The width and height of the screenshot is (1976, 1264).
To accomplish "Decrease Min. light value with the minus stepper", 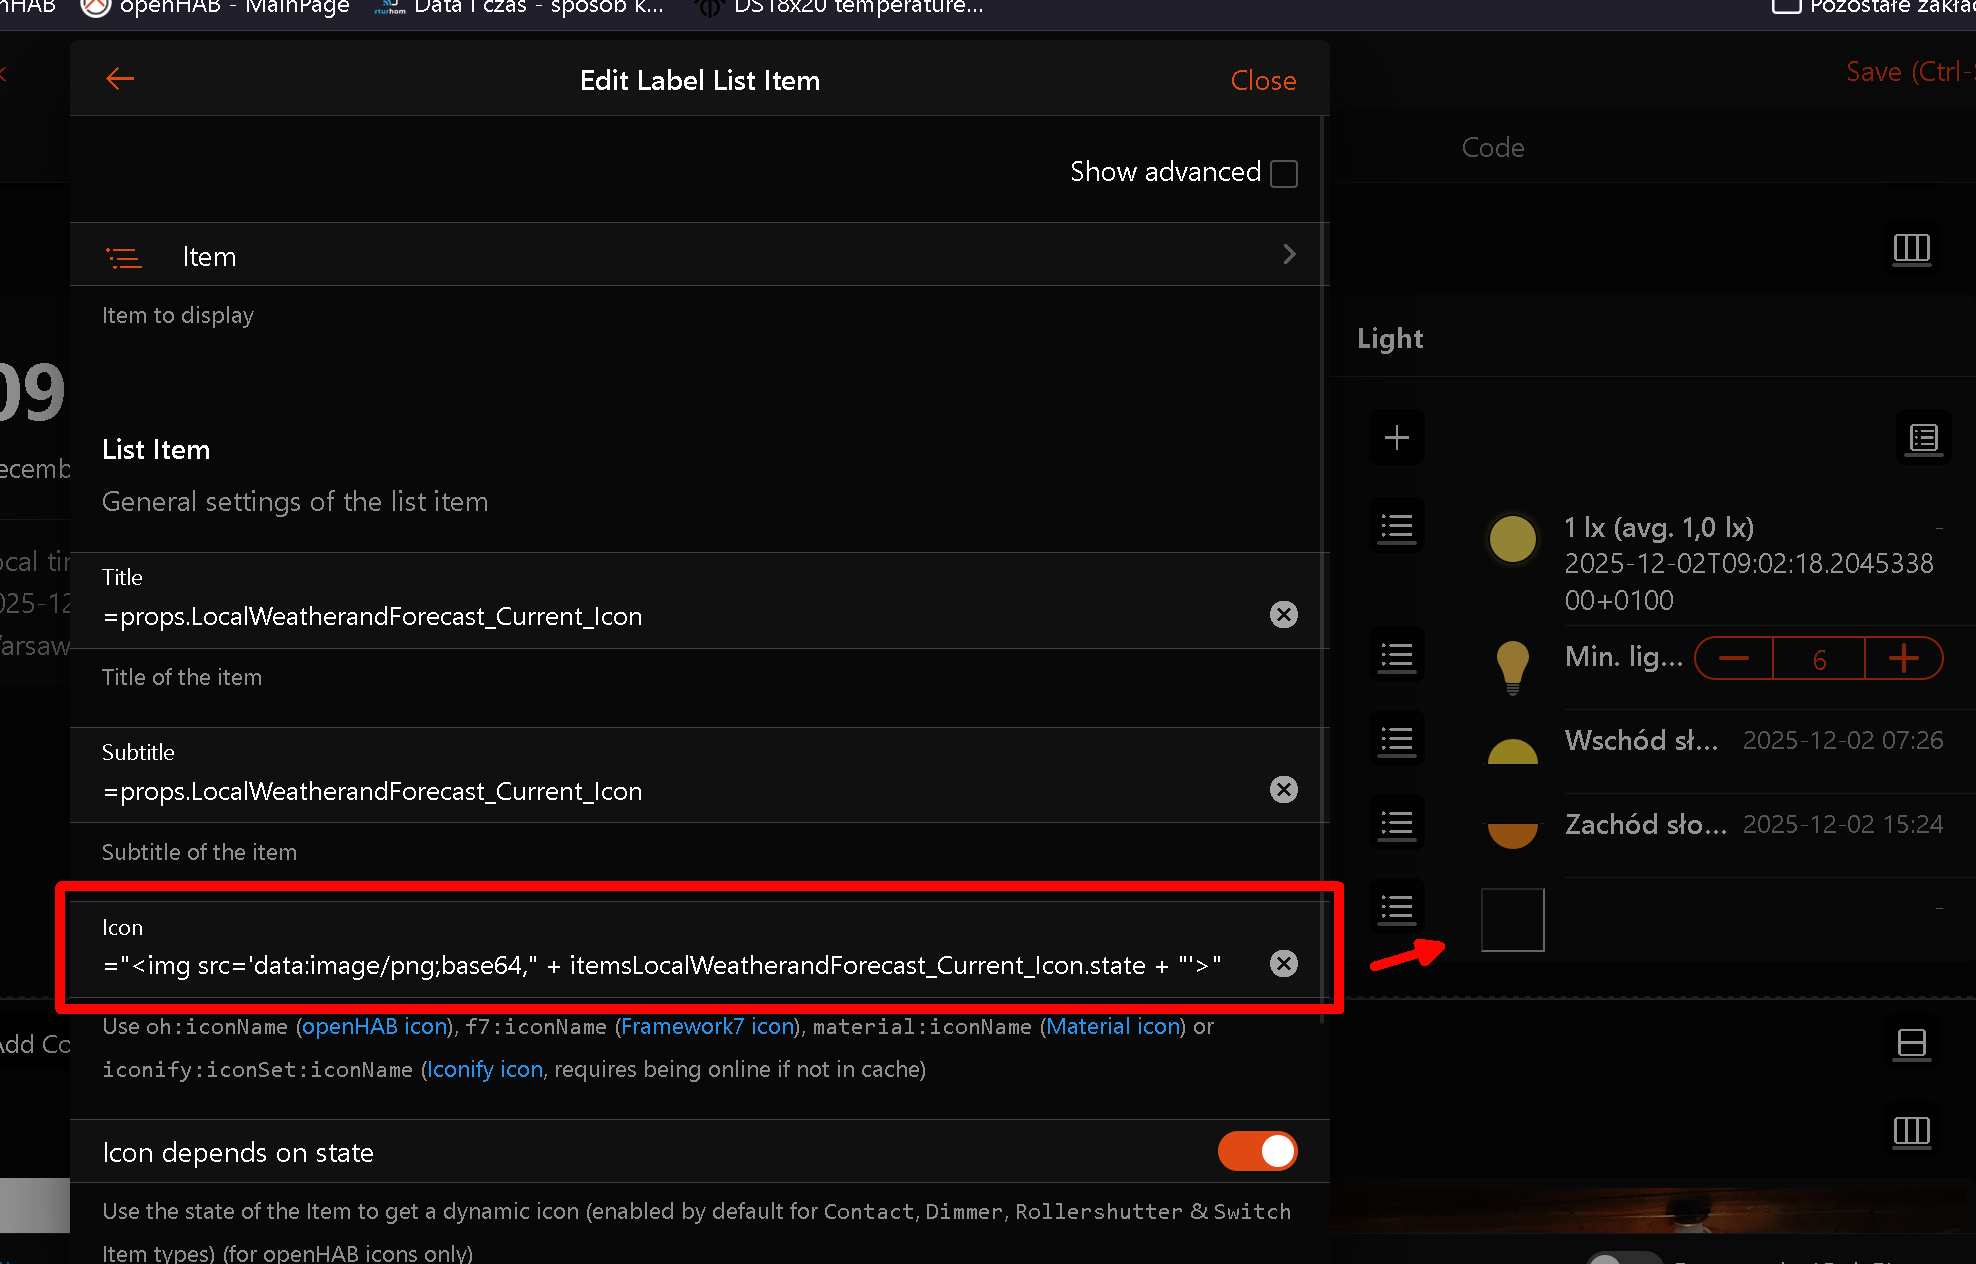I will pyautogui.click(x=1734, y=659).
